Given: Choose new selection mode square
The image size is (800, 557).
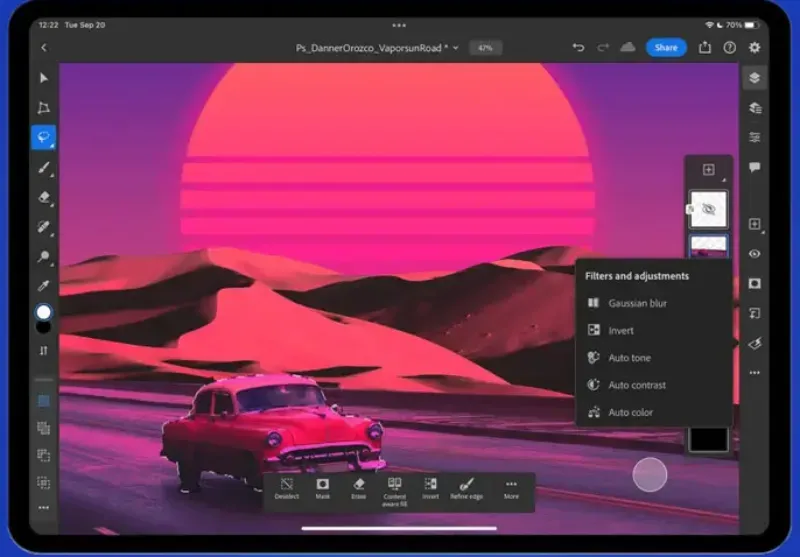Looking at the screenshot, I should click(44, 401).
